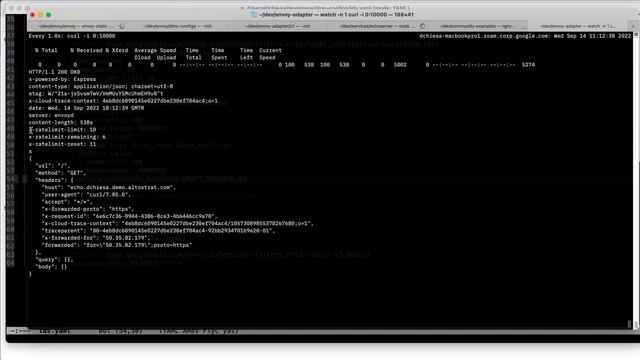640x360 pixels.
Task: Click the response header 'x-cloud-trace-context' line
Action: click(x=123, y=101)
